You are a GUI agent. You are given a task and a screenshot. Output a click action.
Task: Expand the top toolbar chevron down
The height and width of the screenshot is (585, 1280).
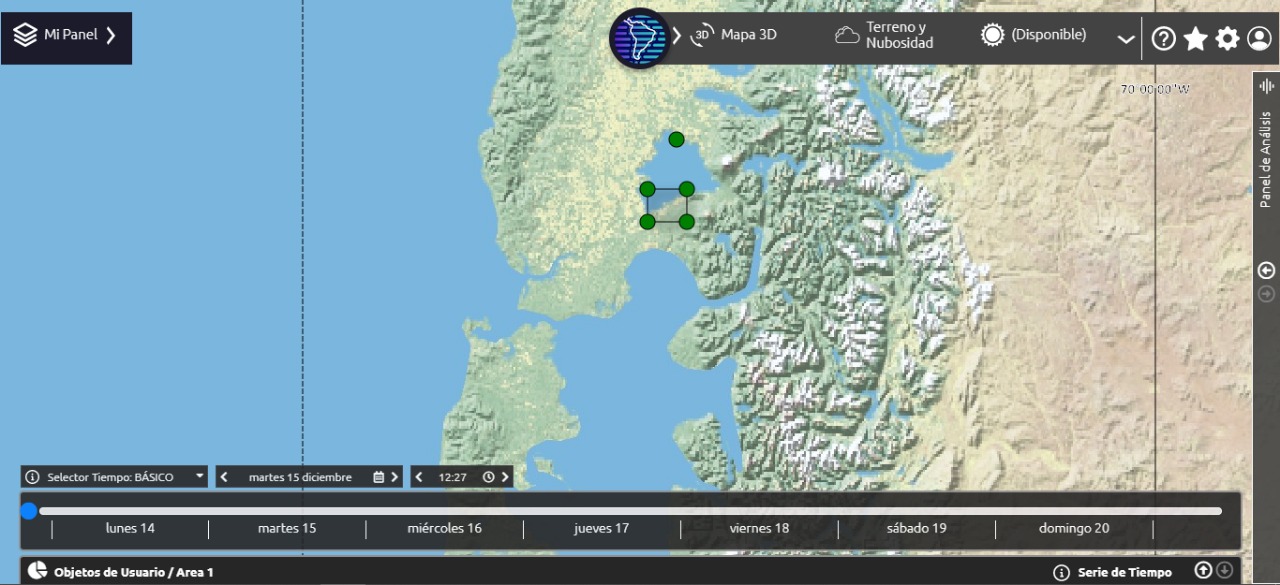1126,40
